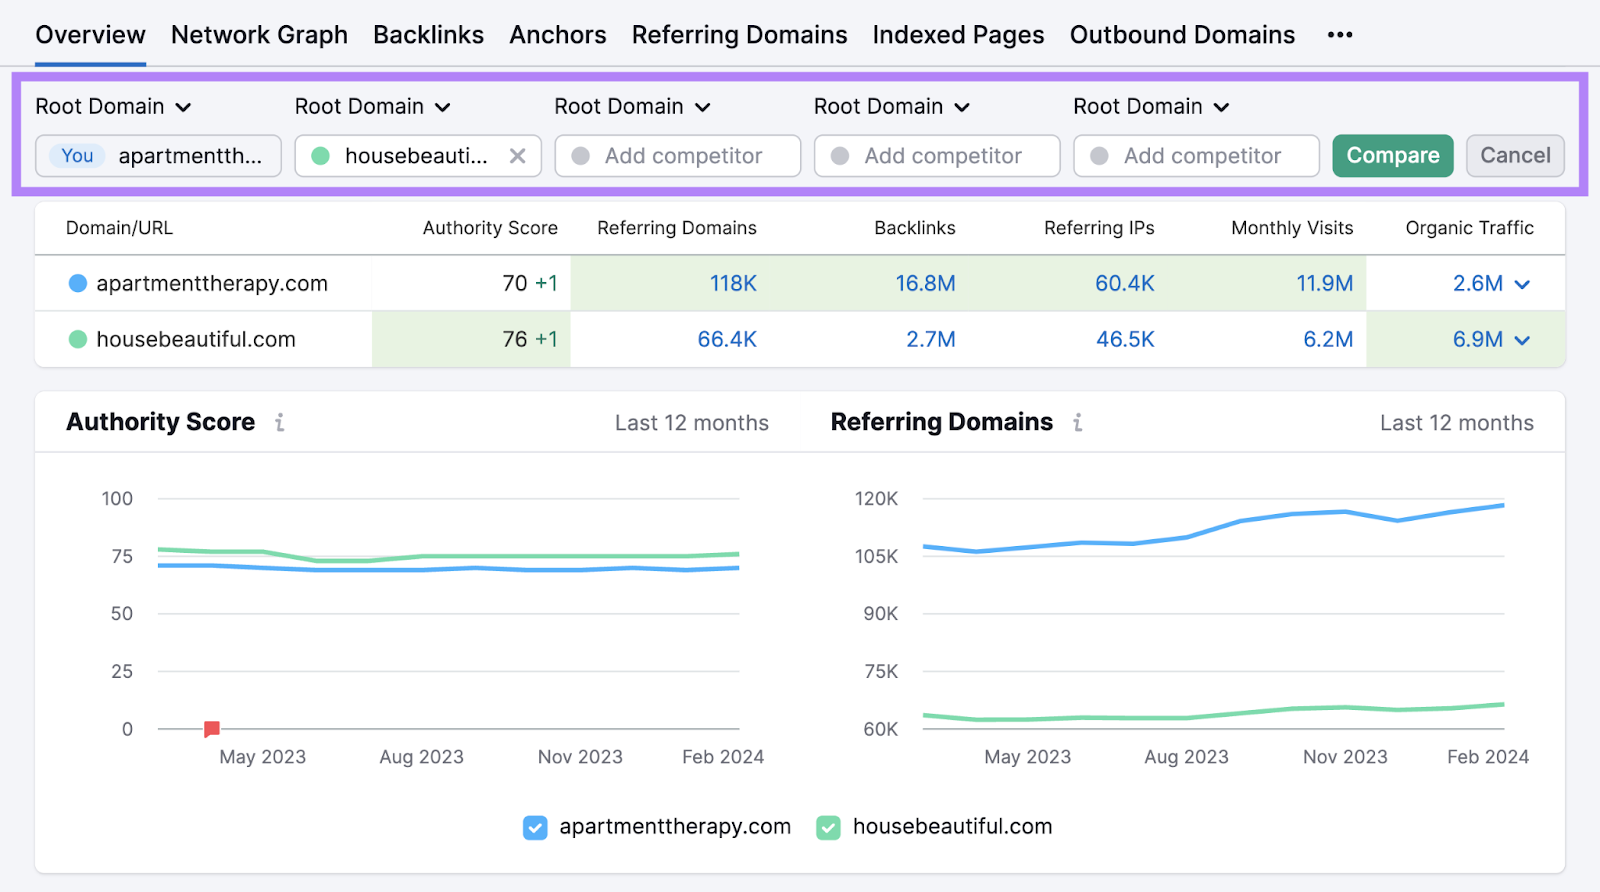Open second Root Domain dropdown
Screen dimensions: 1600x892
pos(372,106)
